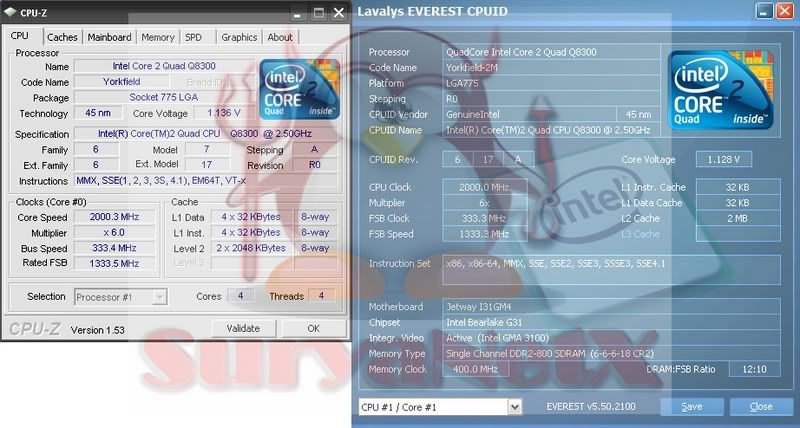Click the Multiplier value x 6.0
This screenshot has height=428, width=800.
(114, 233)
